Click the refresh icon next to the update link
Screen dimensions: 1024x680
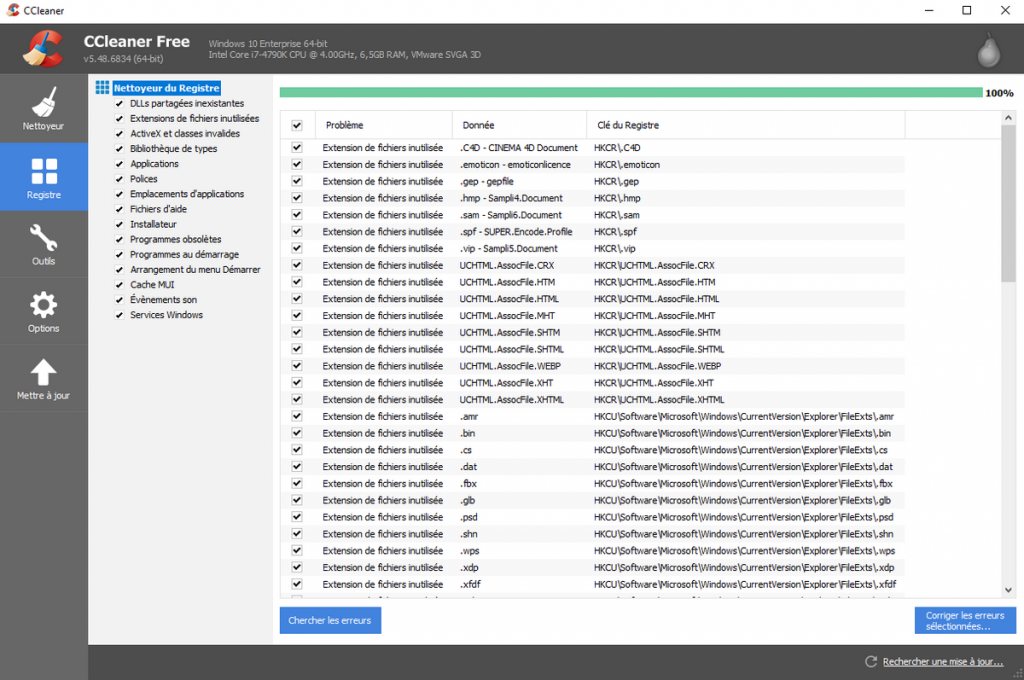click(x=870, y=662)
